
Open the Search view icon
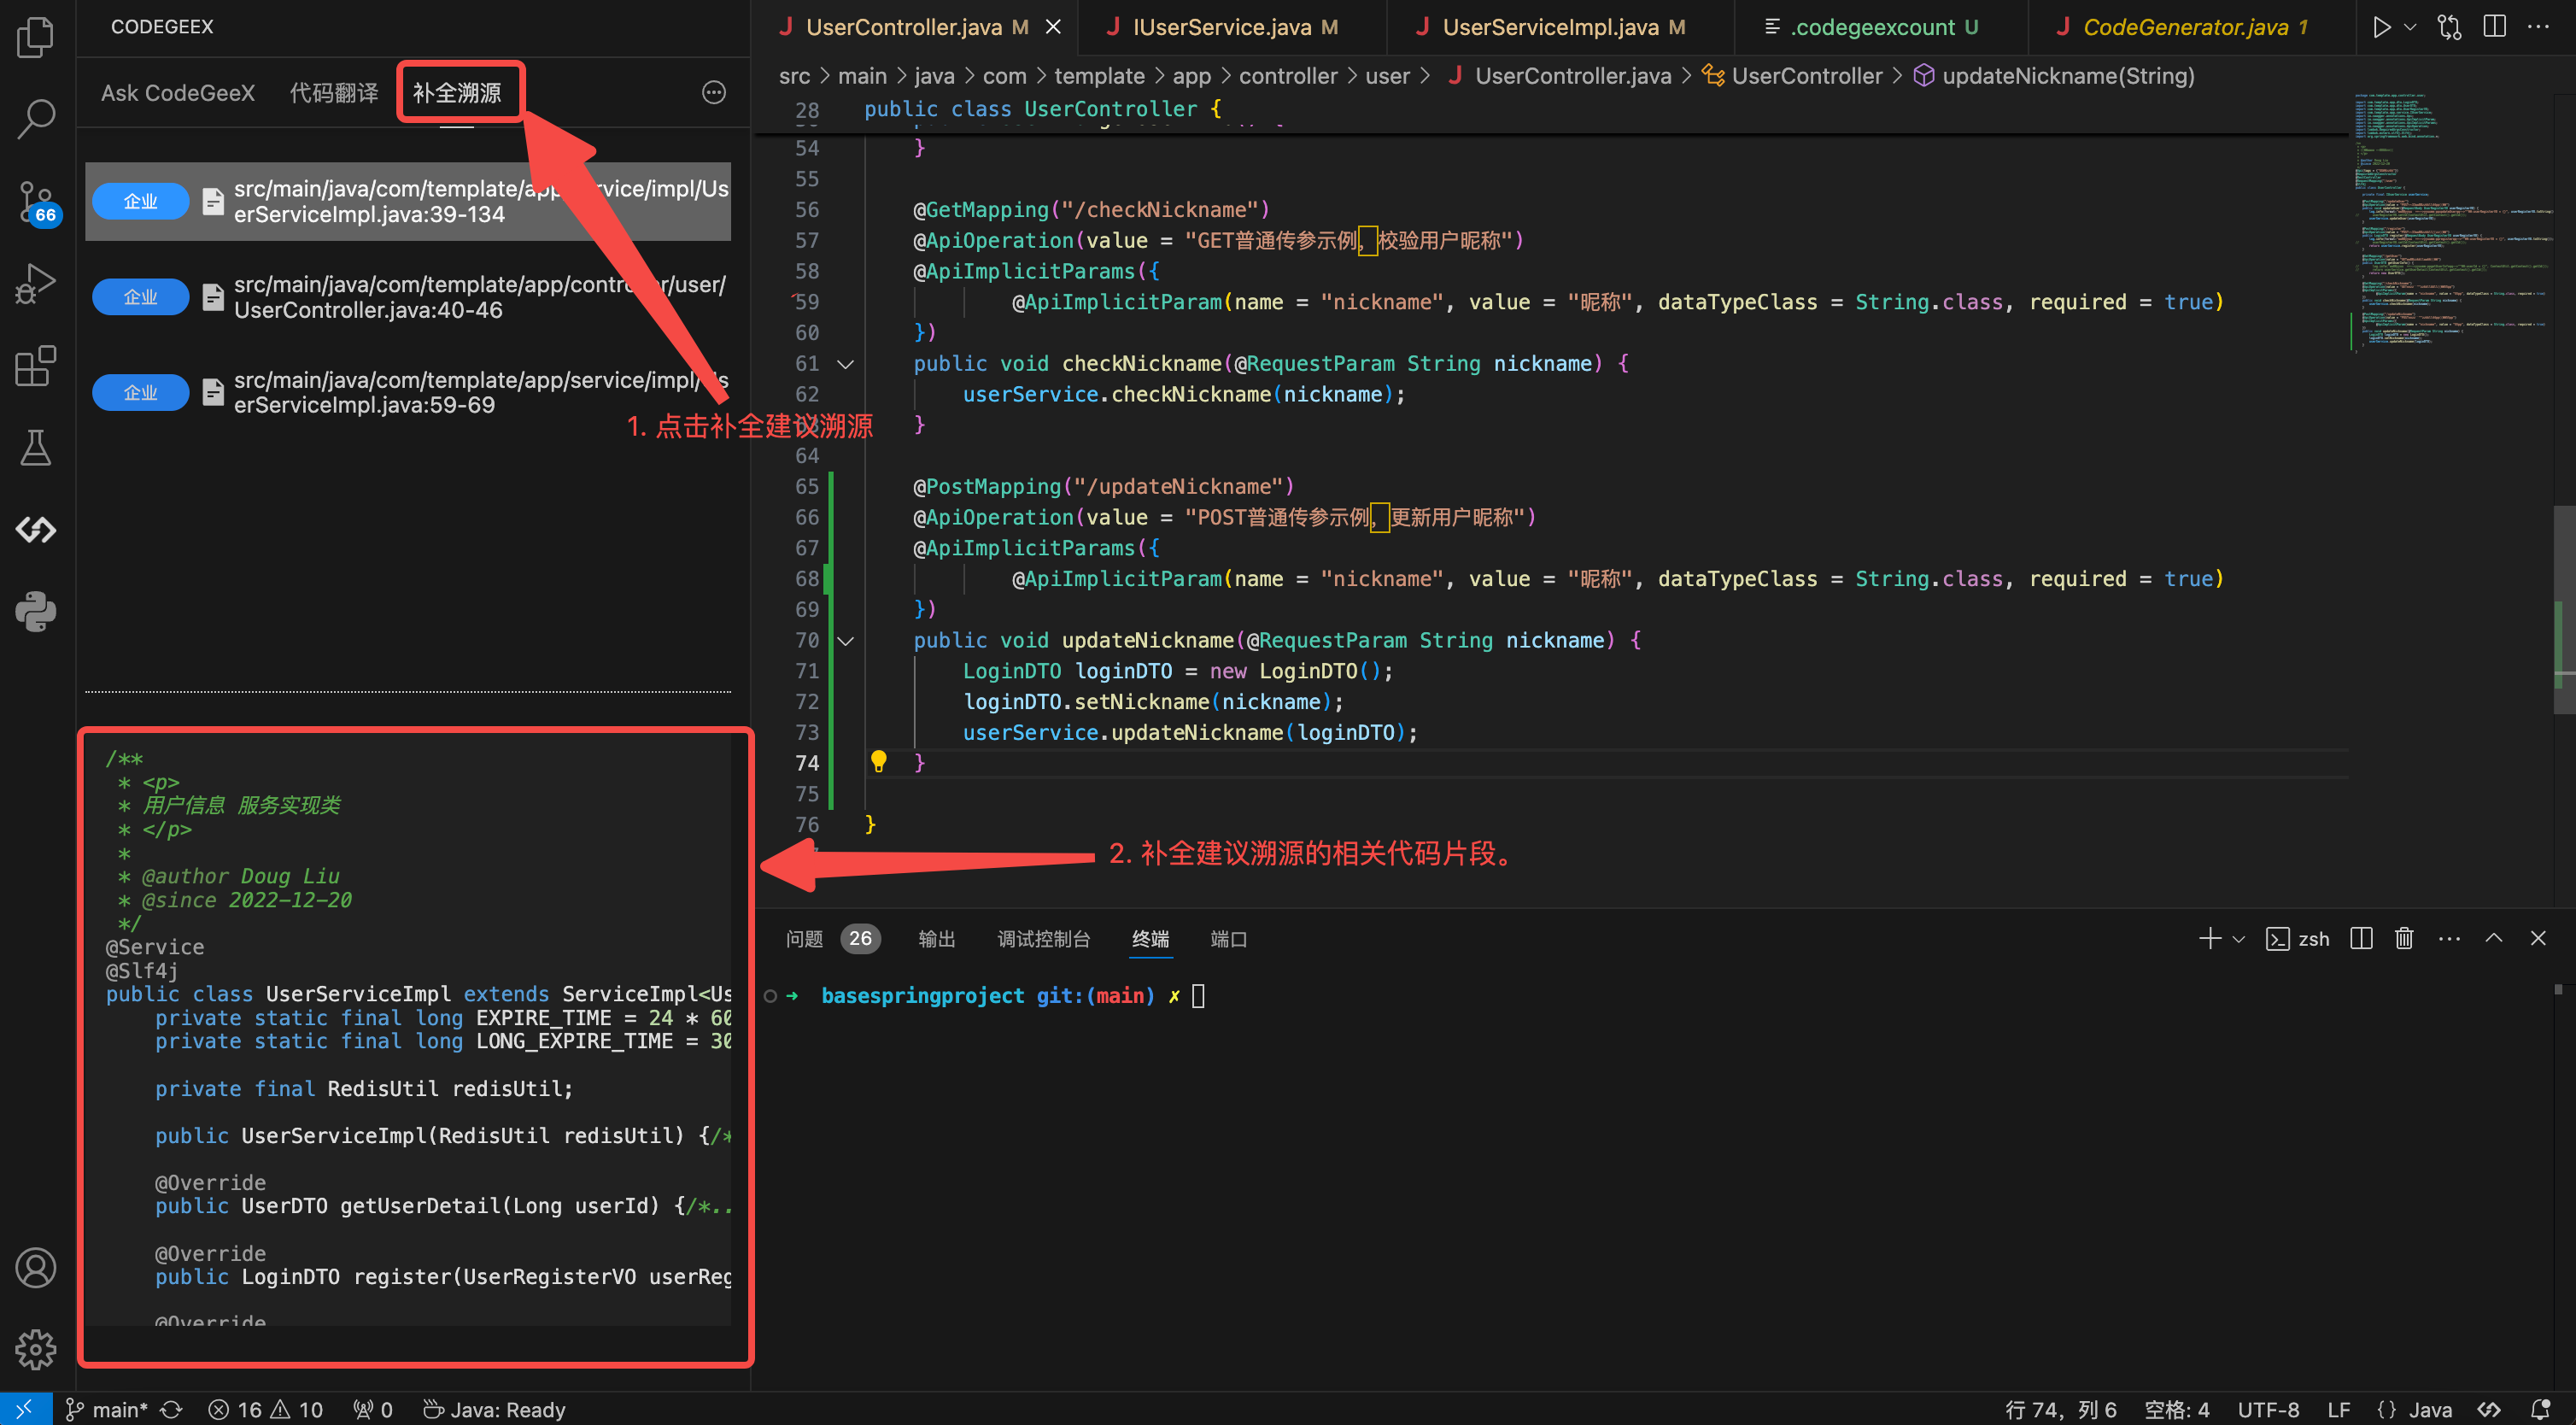coord(36,118)
